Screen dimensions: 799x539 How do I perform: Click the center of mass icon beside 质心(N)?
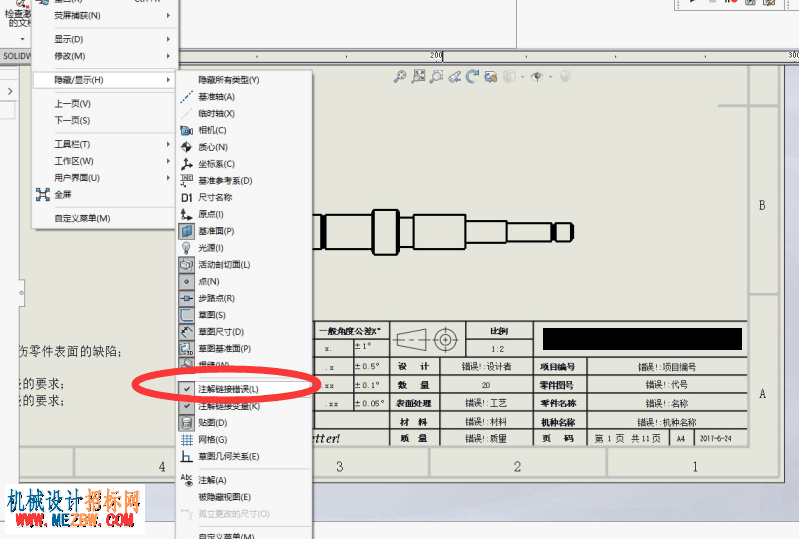click(187, 147)
